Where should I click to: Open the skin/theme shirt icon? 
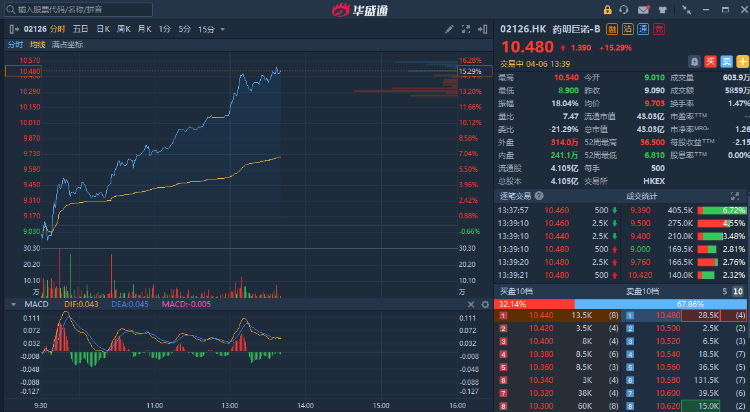[662, 10]
